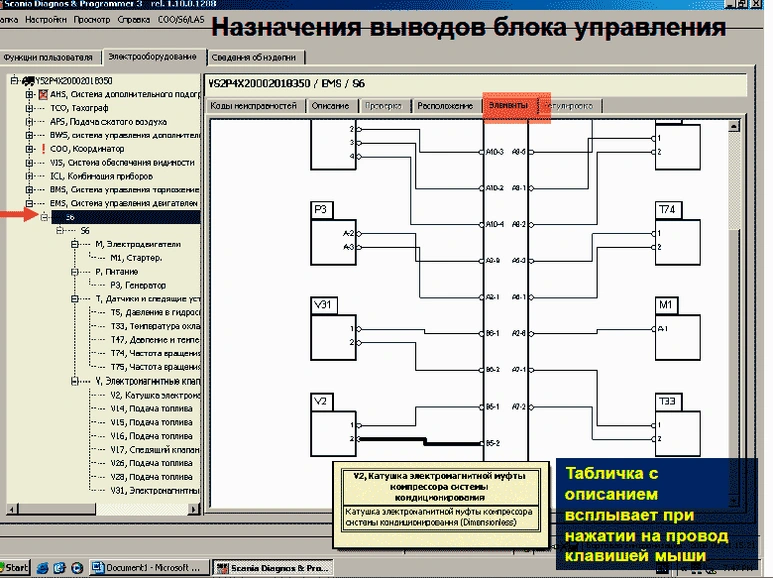Screen dimensions: 773x578
Task: Collapse the EMS engine control tree node
Action: pyautogui.click(x=29, y=202)
